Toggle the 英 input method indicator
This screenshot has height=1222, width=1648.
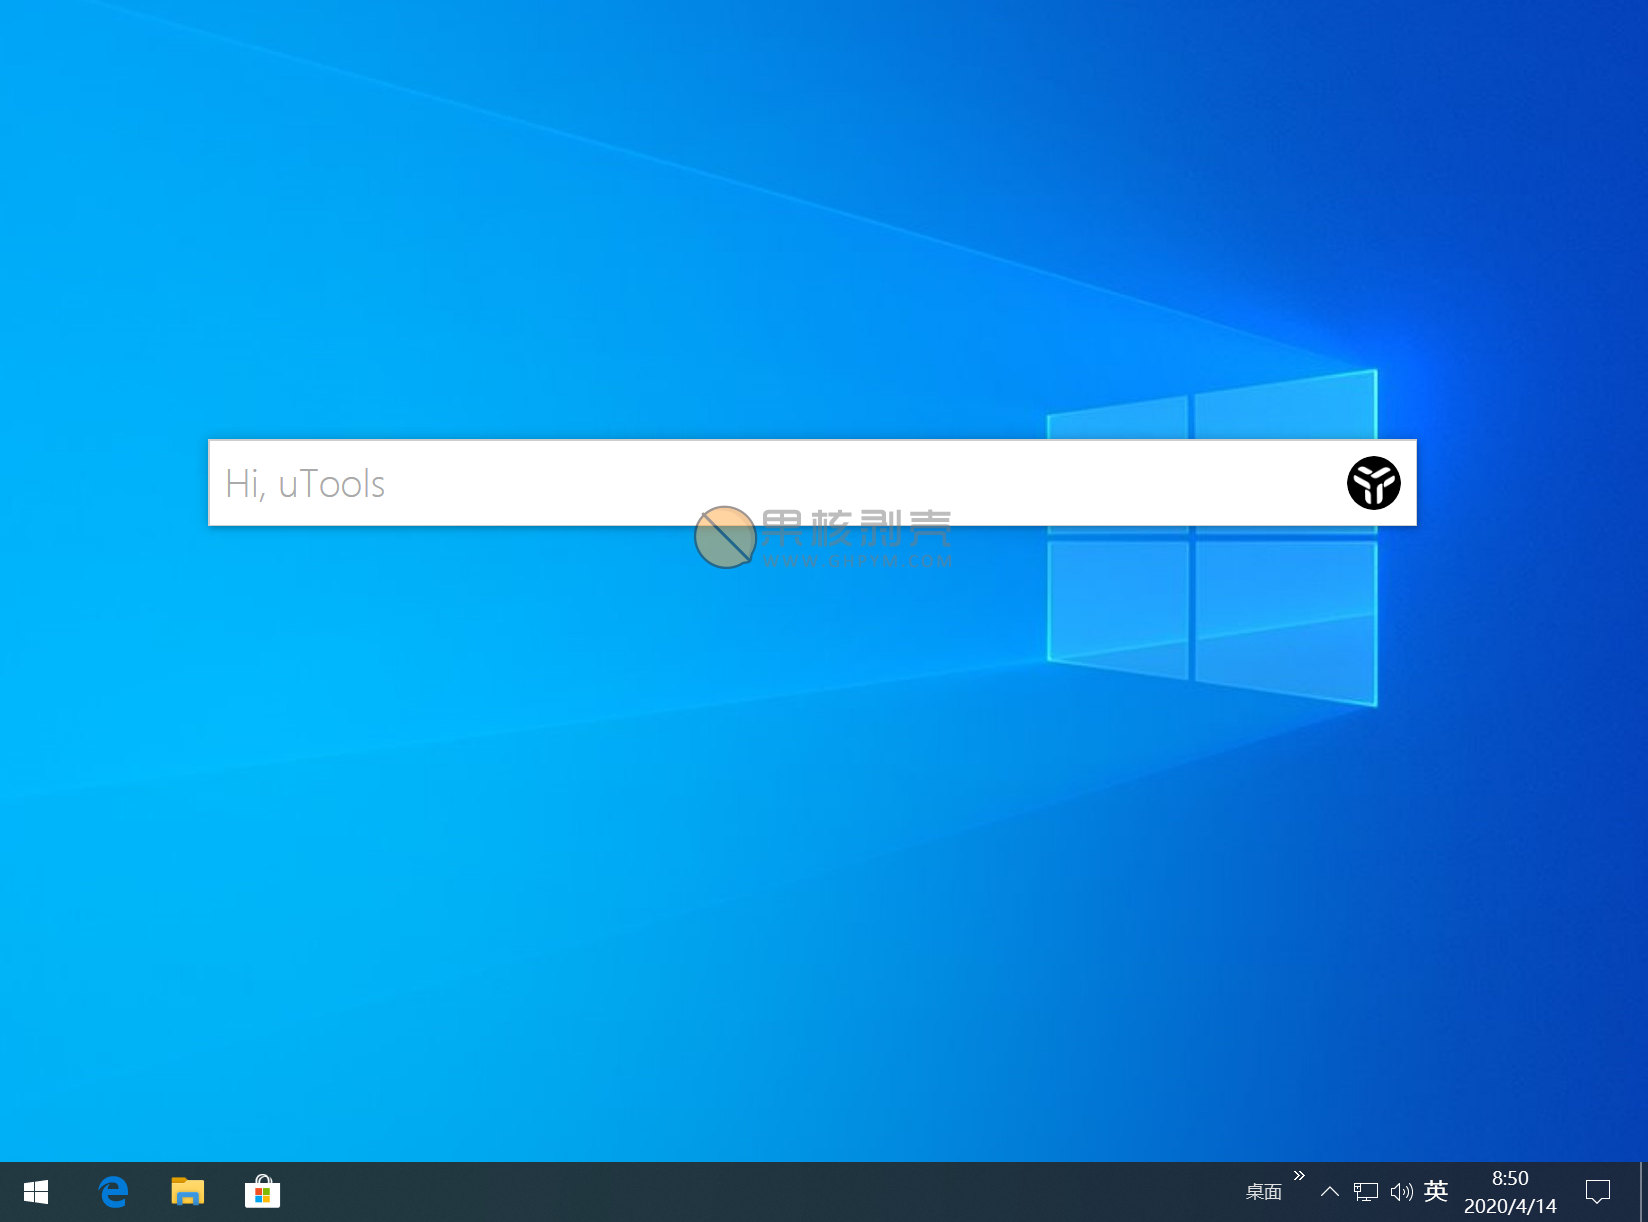coord(1436,1191)
